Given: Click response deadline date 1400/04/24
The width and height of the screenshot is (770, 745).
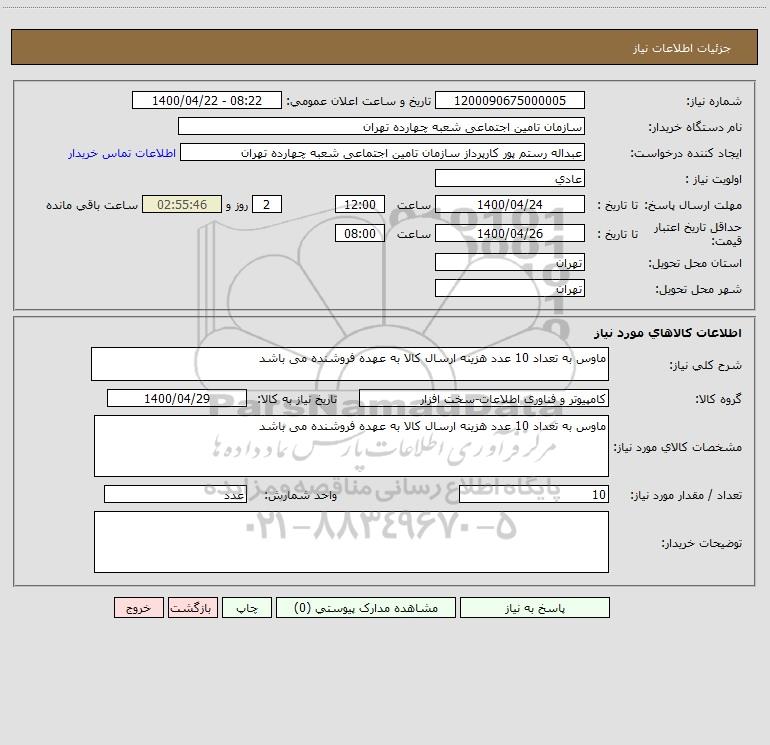Looking at the screenshot, I should (510, 204).
